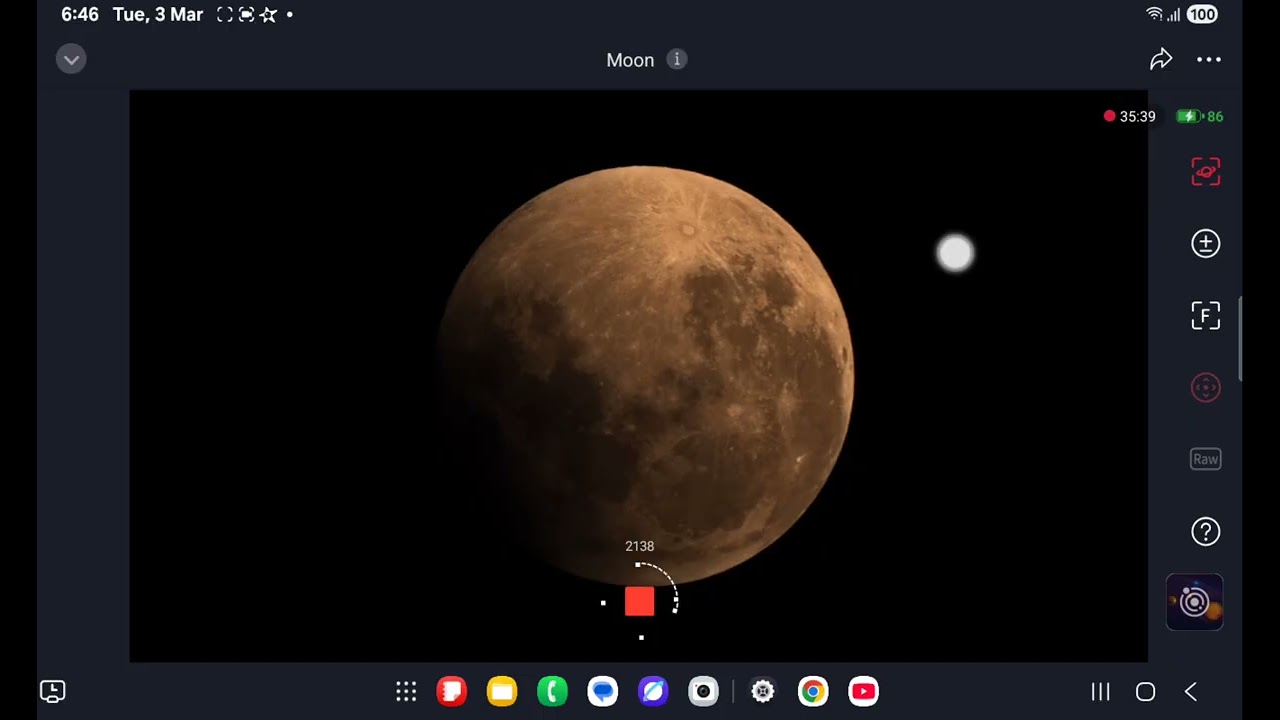
Task: Stop recording with the red square button
Action: tap(640, 601)
